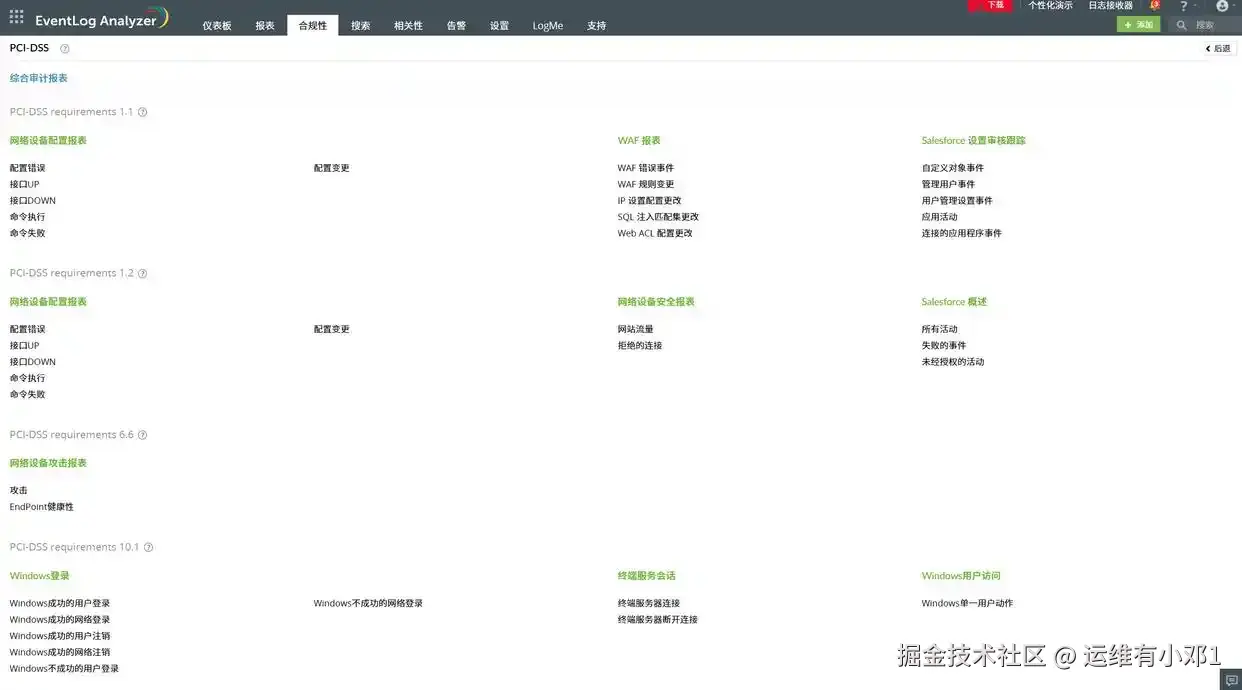
Task: Open the 支持 tab
Action: pos(597,26)
